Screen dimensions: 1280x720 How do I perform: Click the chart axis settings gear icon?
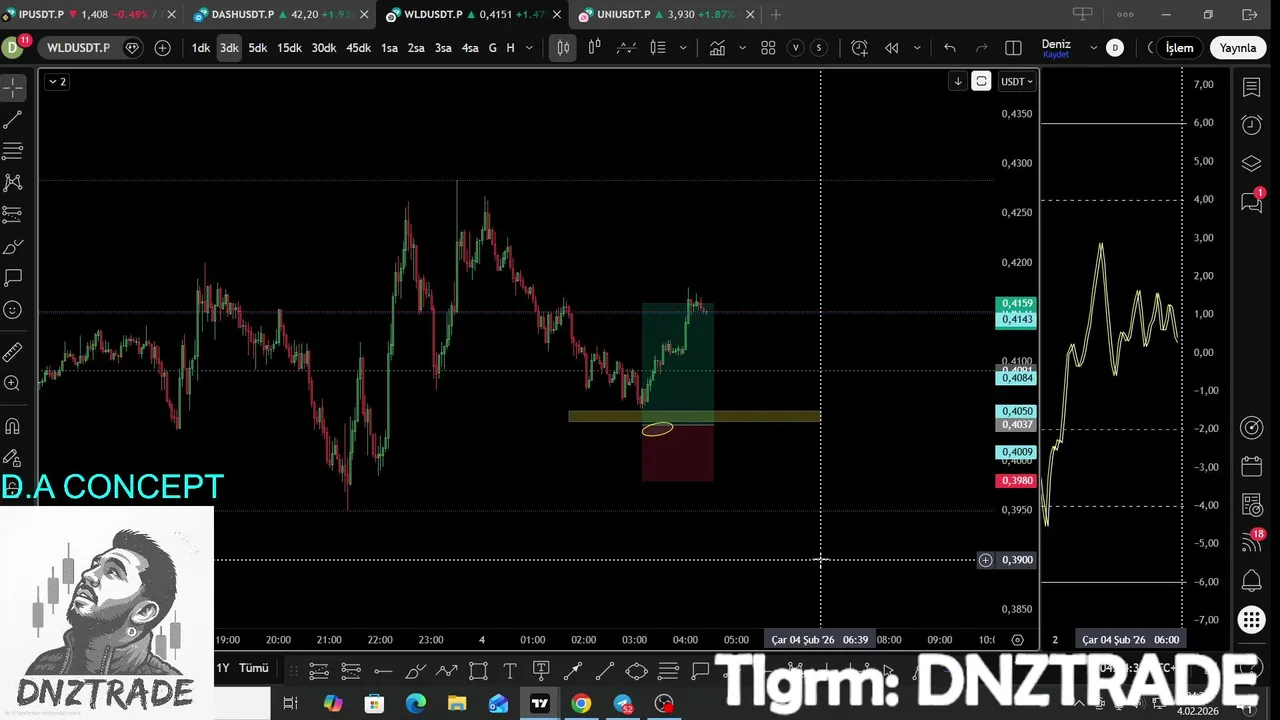click(x=1018, y=639)
